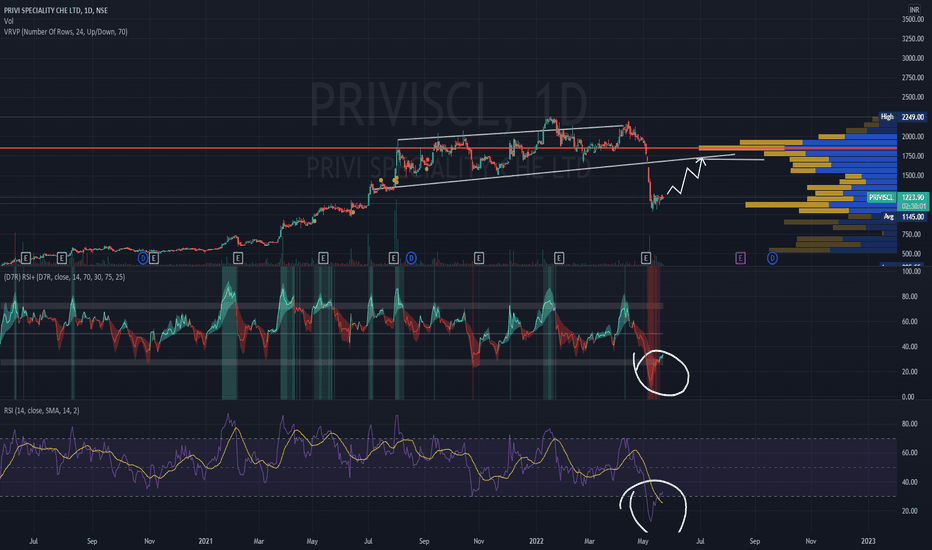932x550 pixels.
Task: Click the 2023 label on the time axis
Action: click(868, 541)
